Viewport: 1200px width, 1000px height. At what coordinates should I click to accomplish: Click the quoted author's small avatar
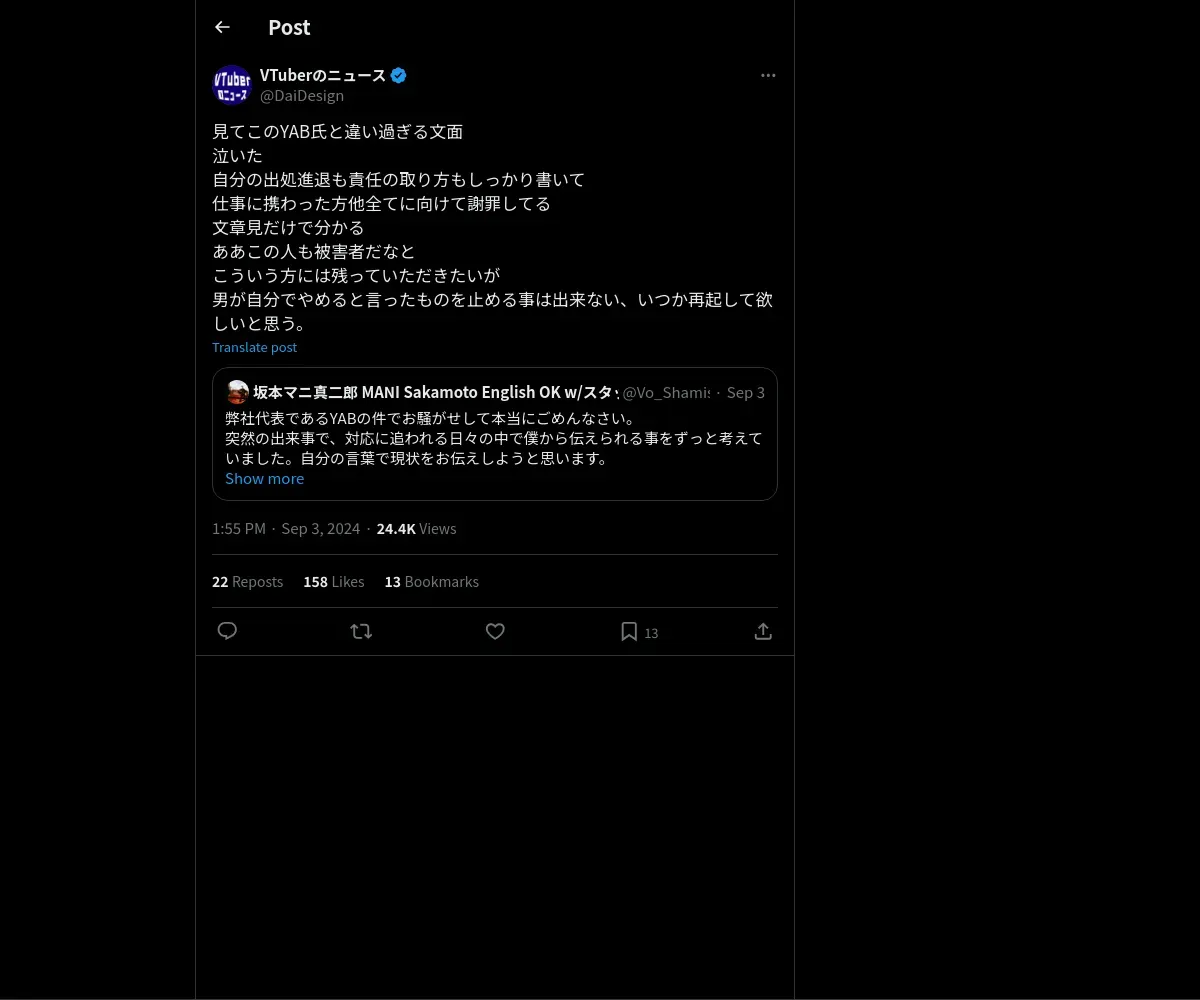(237, 392)
